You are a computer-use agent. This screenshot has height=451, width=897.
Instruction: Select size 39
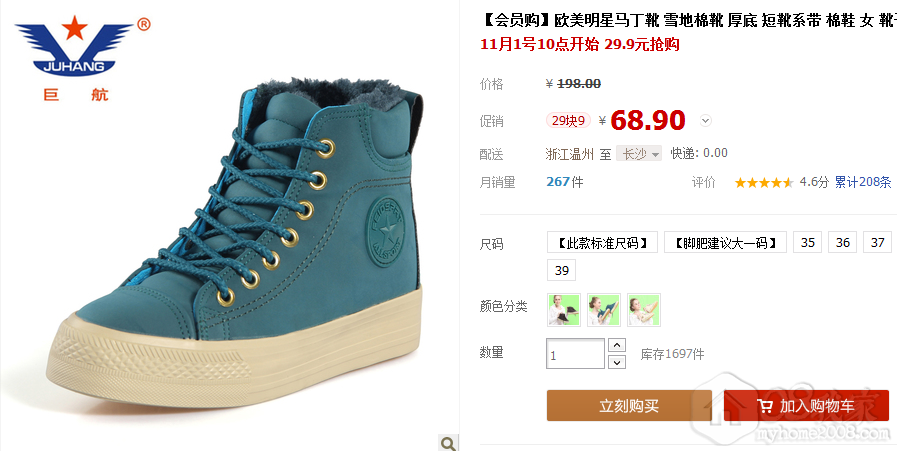pyautogui.click(x=562, y=271)
